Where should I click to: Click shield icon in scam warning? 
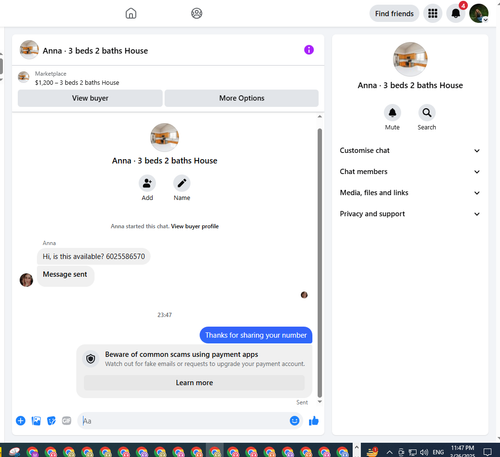91,359
